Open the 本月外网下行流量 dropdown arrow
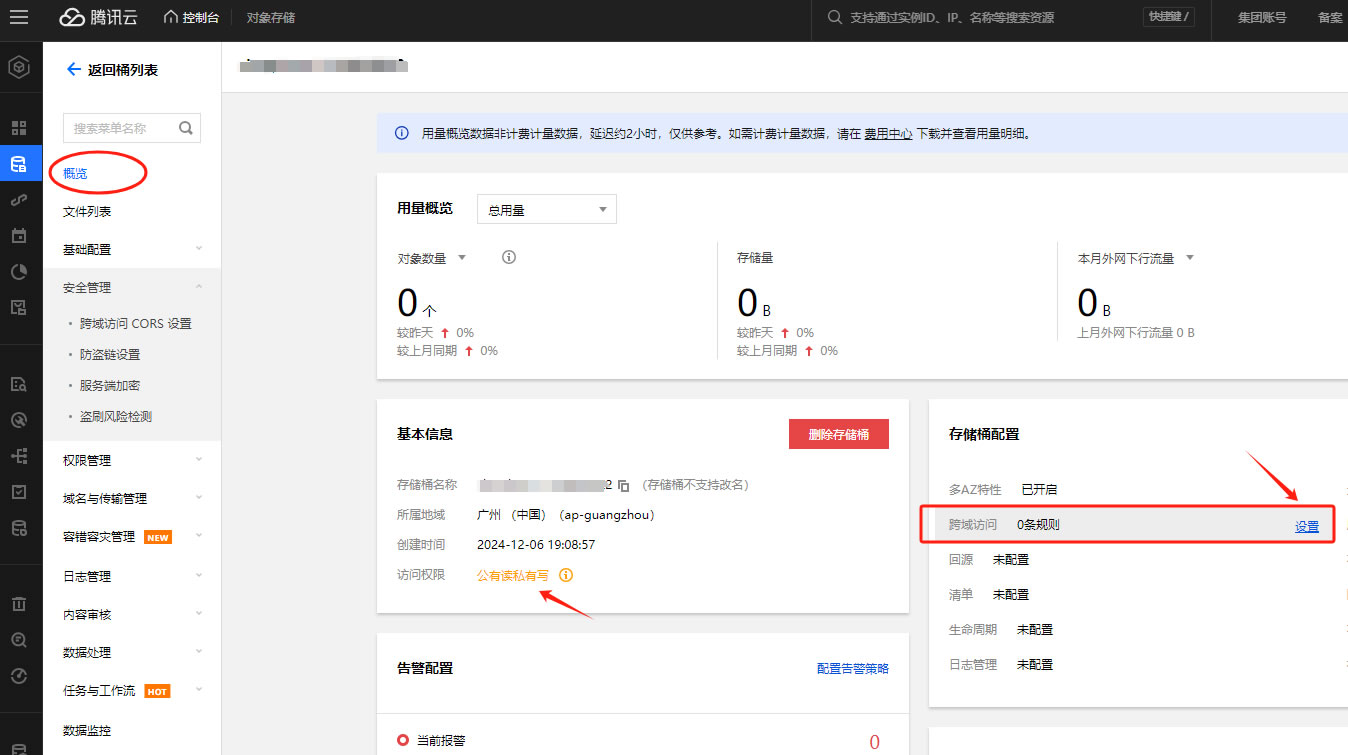Image resolution: width=1348 pixels, height=755 pixels. [x=1190, y=257]
